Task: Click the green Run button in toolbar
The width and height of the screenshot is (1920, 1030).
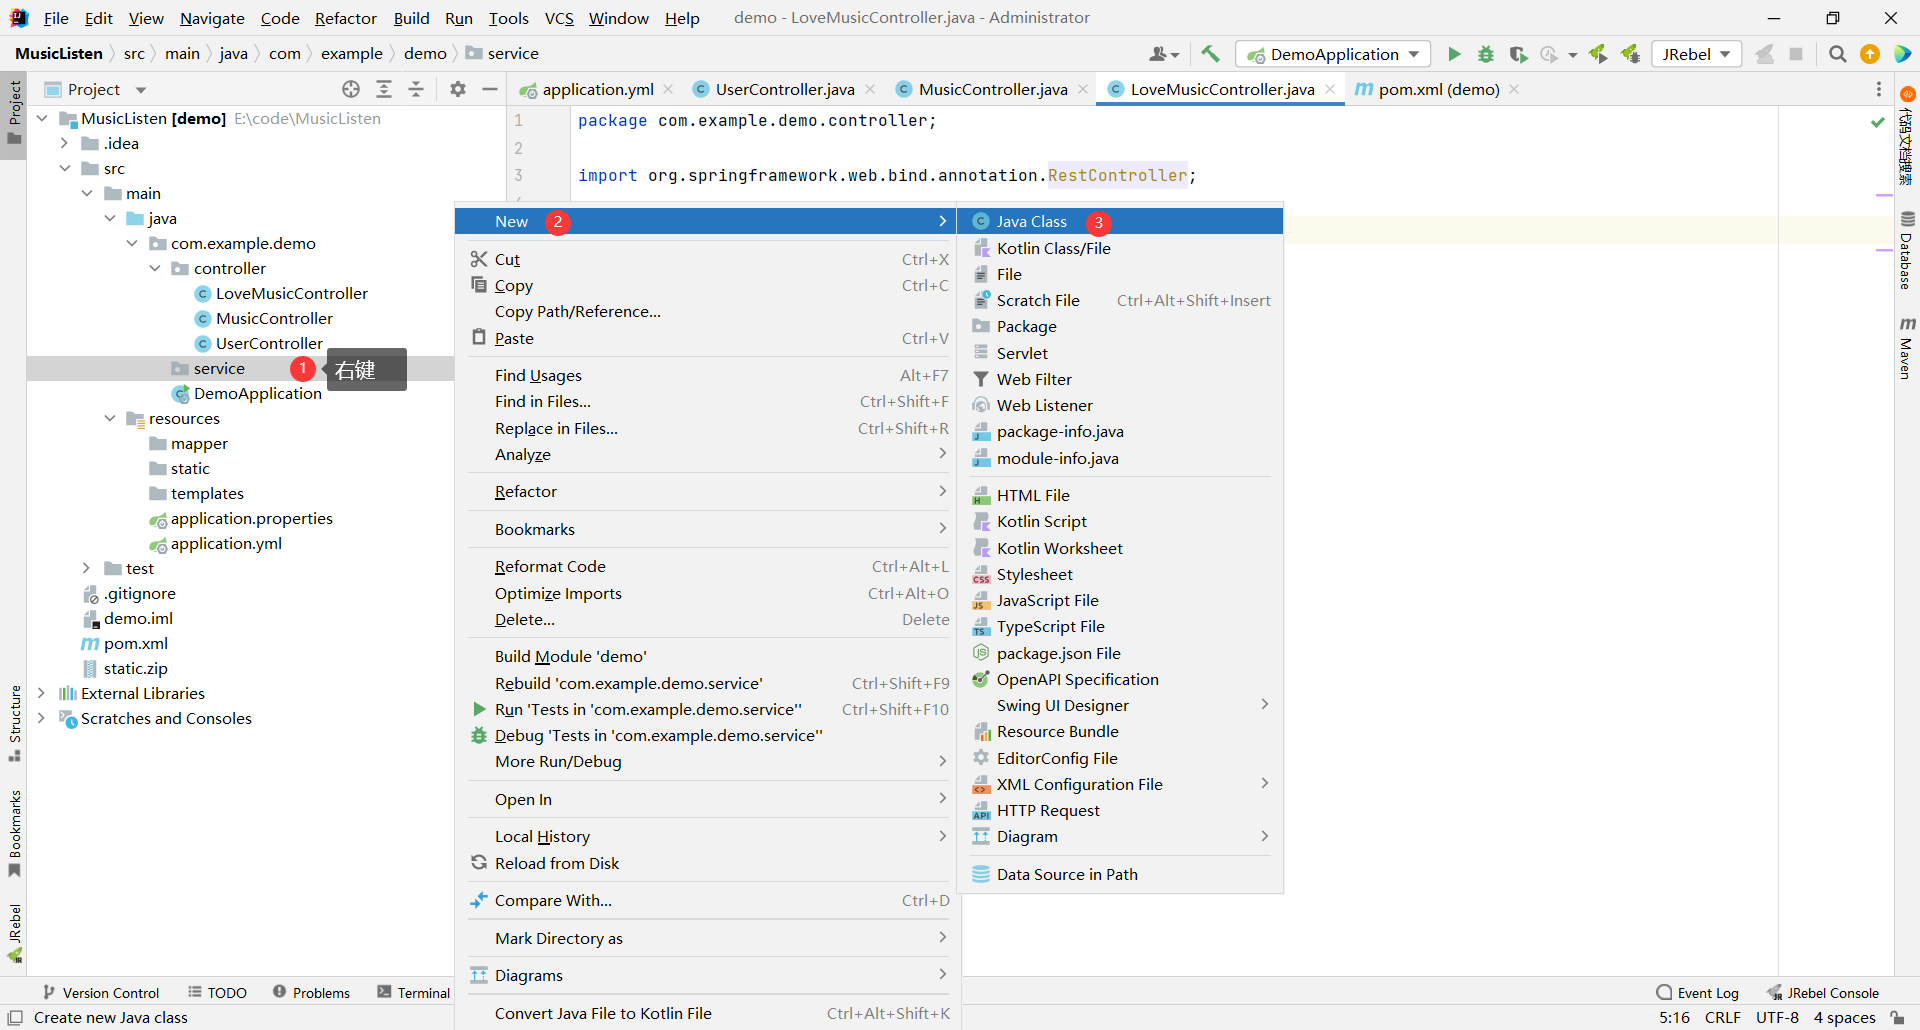Action: click(x=1454, y=54)
